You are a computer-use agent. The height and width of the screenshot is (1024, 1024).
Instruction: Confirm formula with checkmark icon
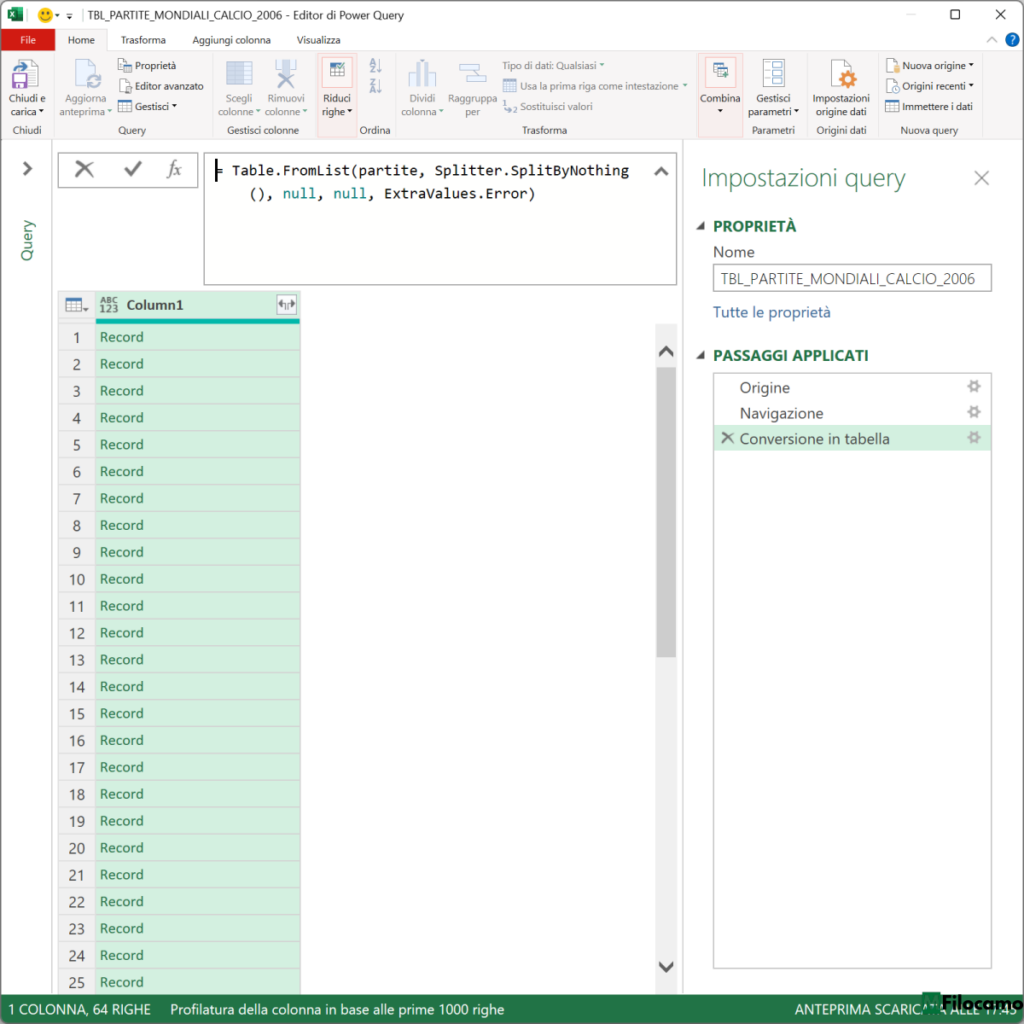coord(133,170)
